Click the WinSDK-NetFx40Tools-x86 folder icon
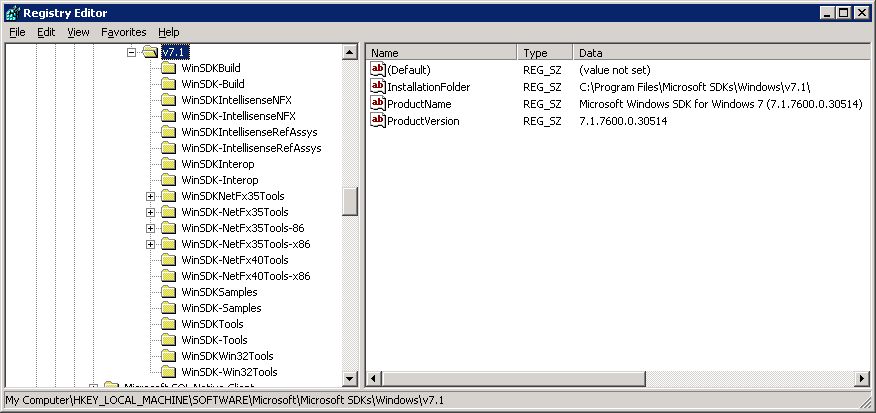 [x=168, y=276]
